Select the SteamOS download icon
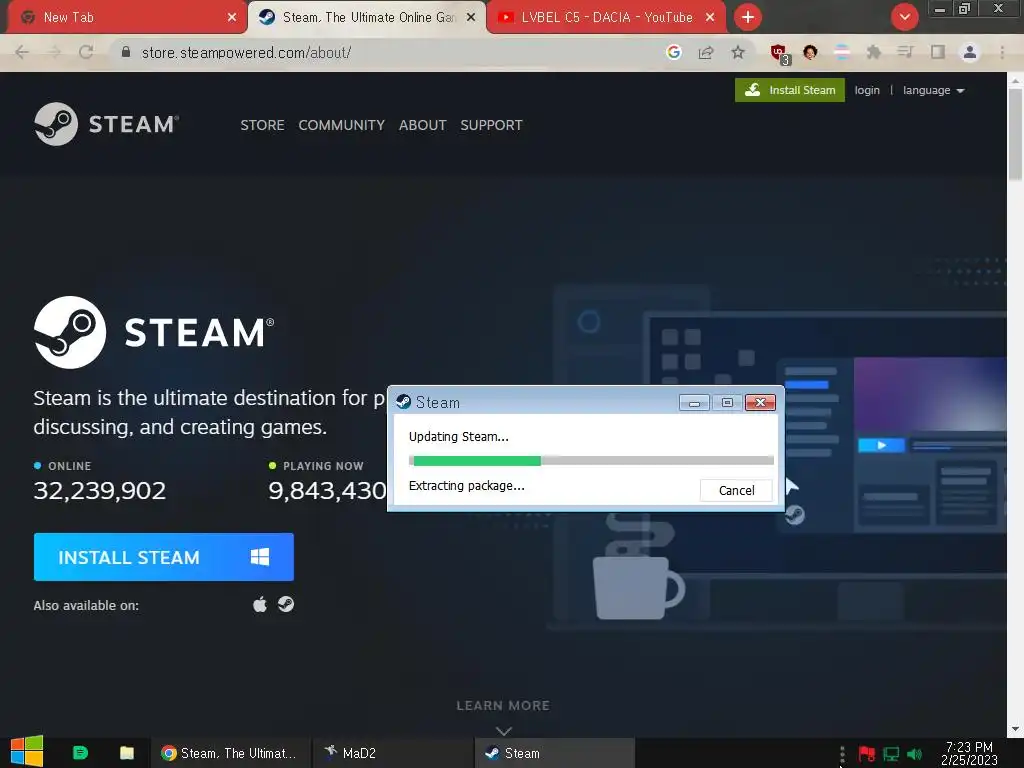Viewport: 1024px width, 768px height. [285, 604]
